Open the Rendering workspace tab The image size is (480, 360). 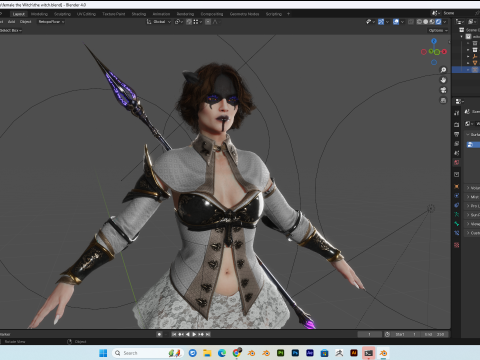pyautogui.click(x=185, y=14)
